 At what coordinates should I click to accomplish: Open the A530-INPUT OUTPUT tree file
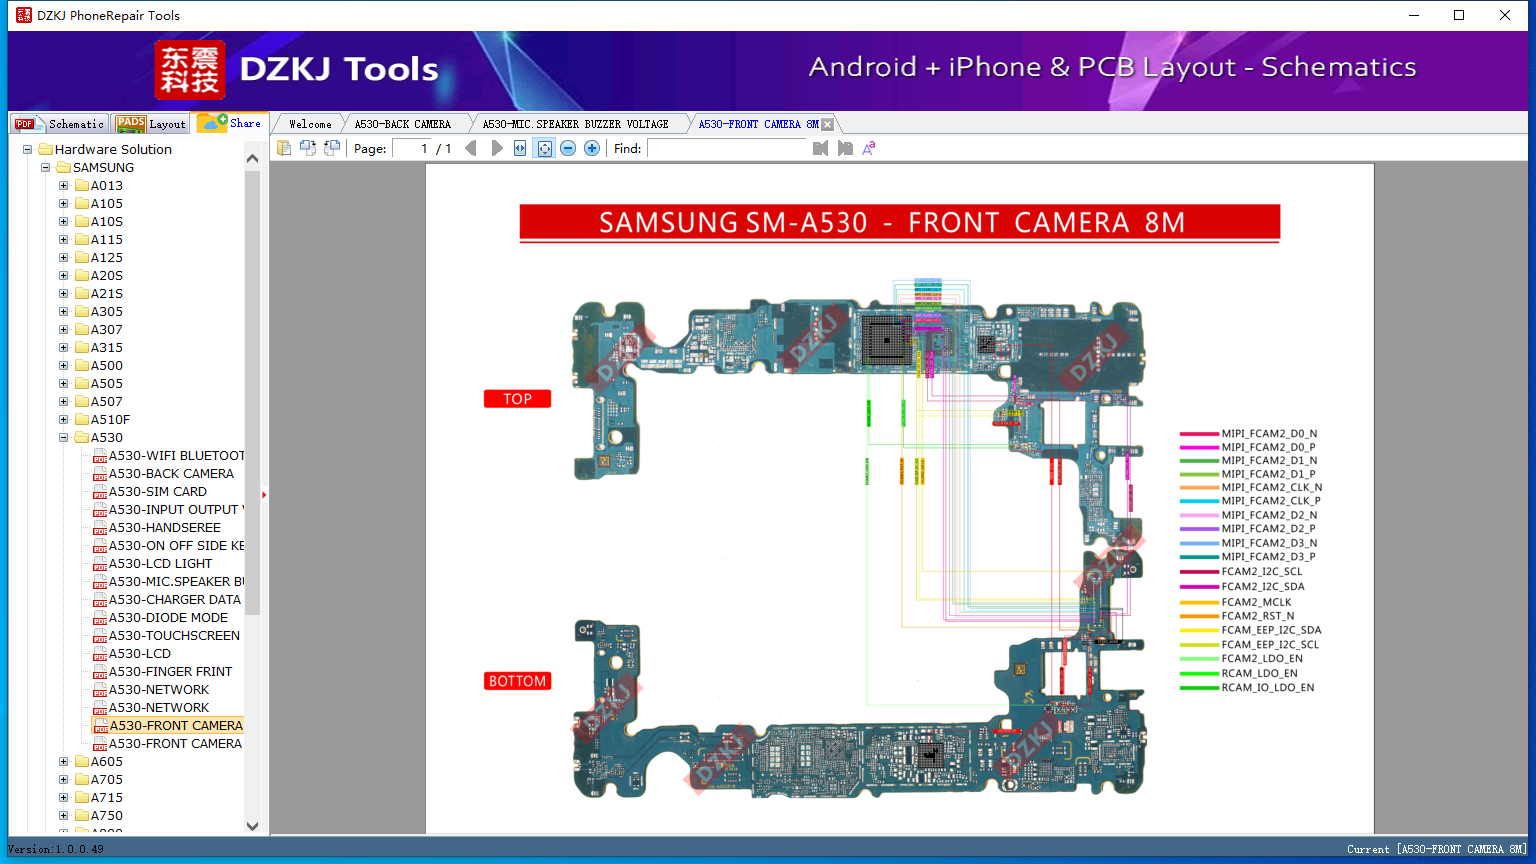point(177,510)
